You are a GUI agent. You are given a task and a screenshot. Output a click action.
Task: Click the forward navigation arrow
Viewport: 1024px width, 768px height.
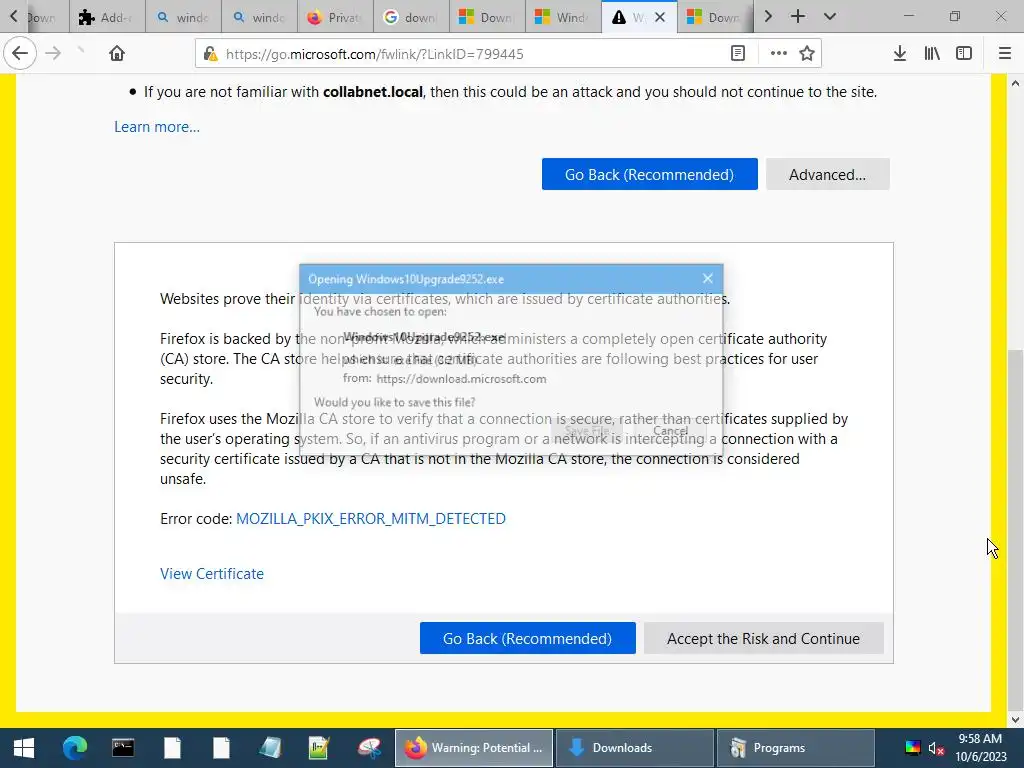pyautogui.click(x=53, y=54)
